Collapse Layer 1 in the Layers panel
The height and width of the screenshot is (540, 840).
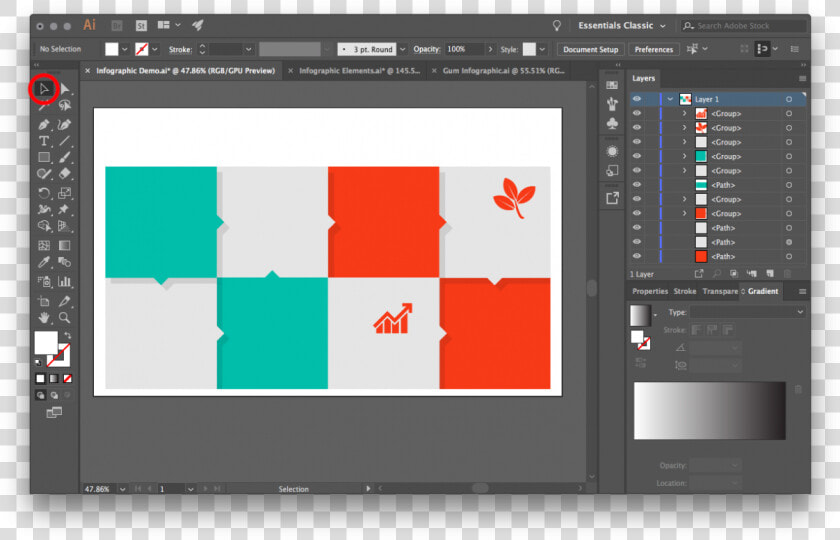(670, 99)
